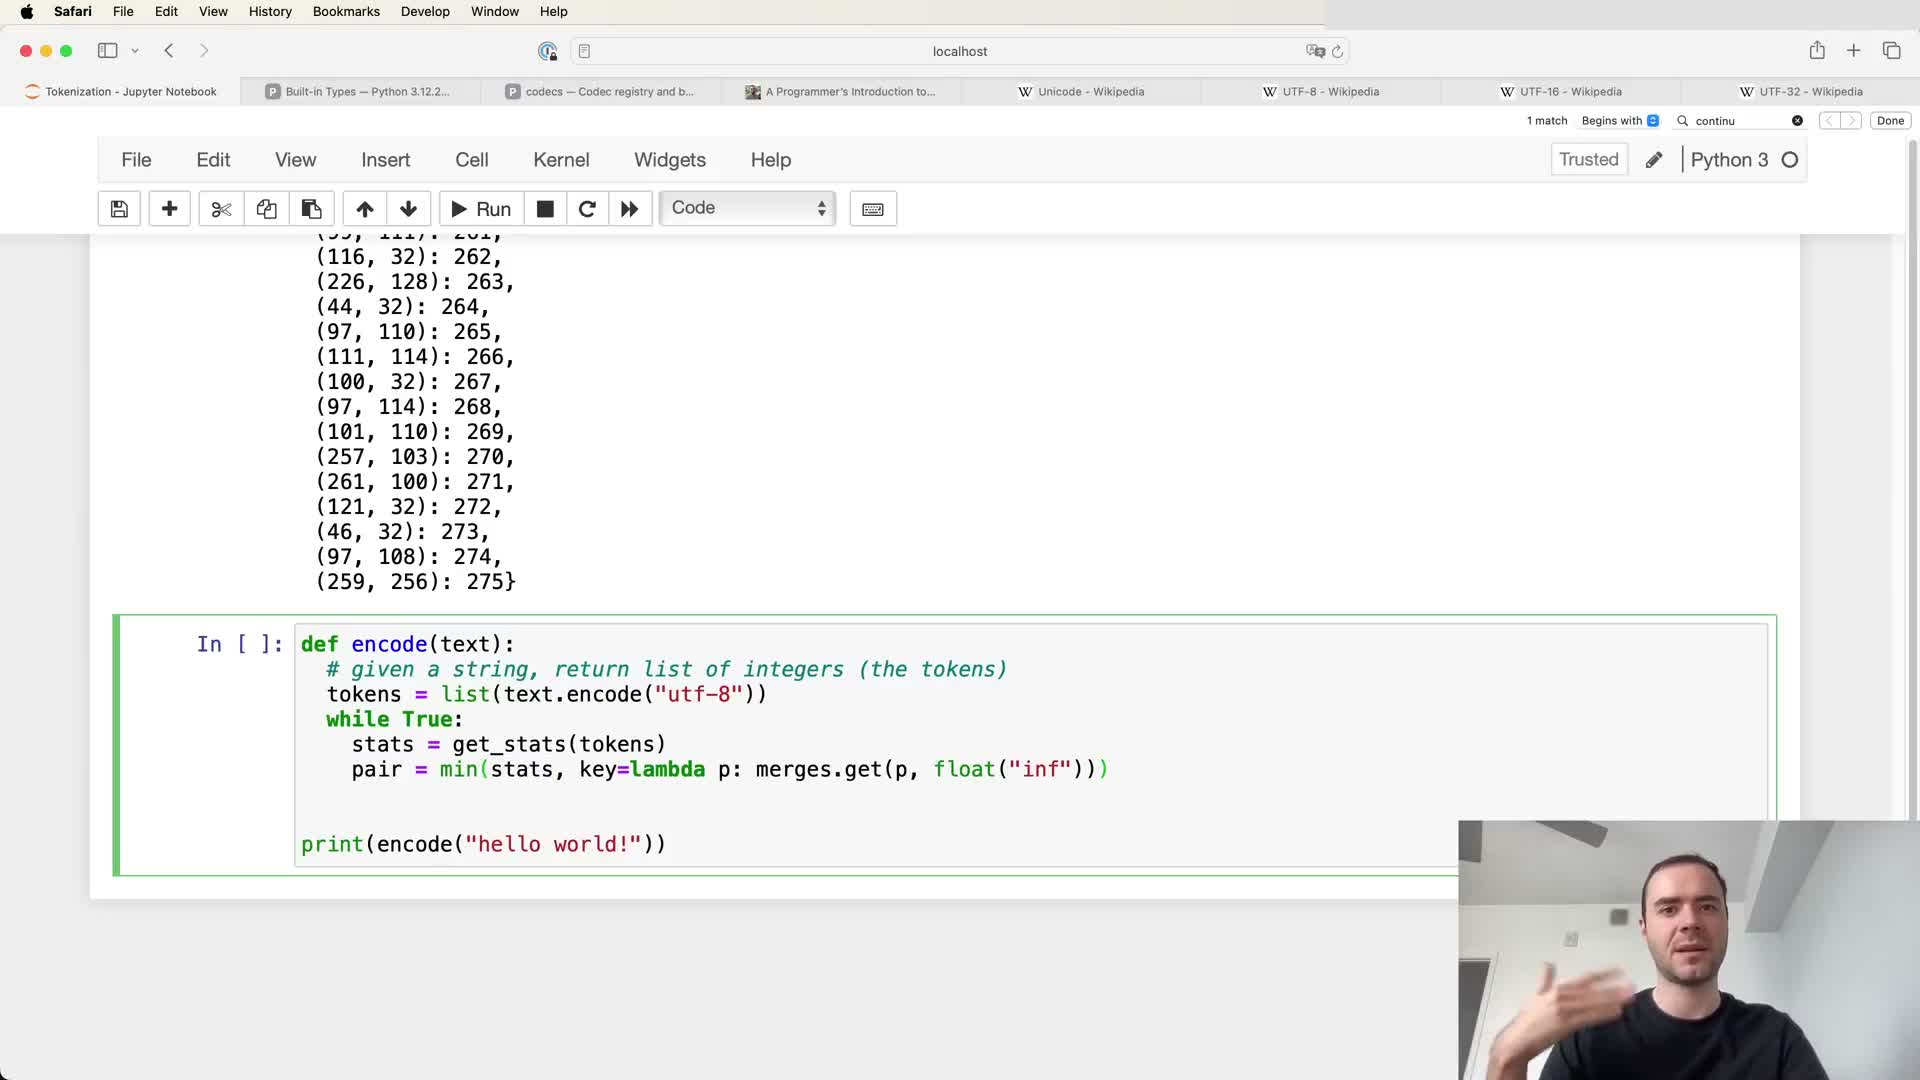This screenshot has width=1920, height=1080.
Task: Open the Kernel menu in Jupyter
Action: pos(561,160)
